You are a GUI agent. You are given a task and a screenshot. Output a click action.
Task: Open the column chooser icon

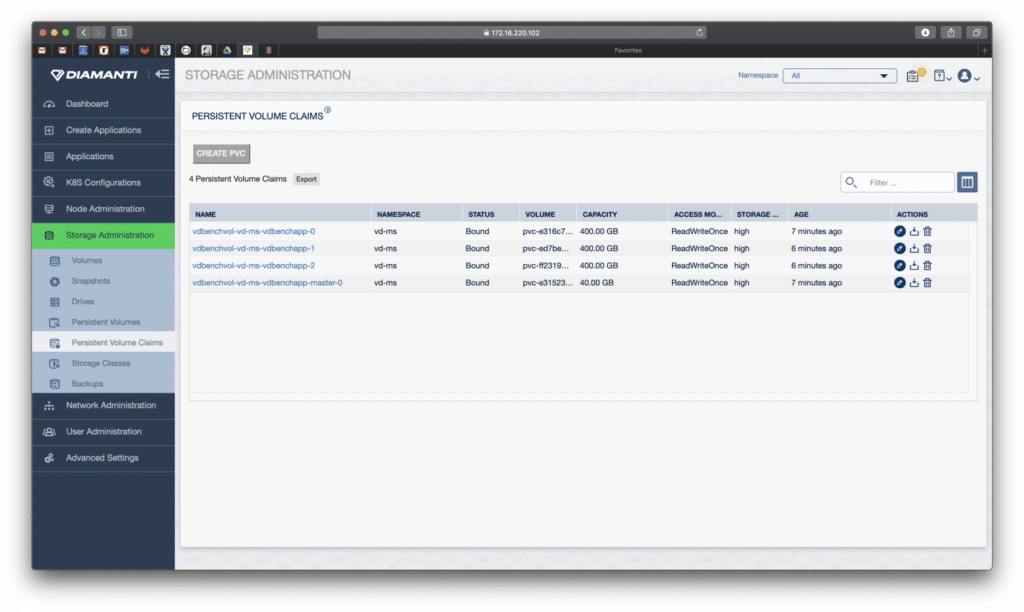(967, 182)
